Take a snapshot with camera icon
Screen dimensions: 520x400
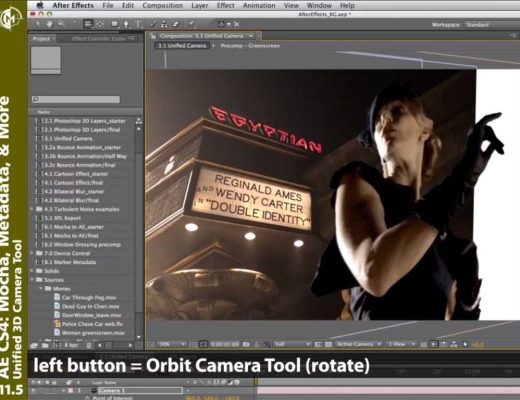tap(246, 344)
